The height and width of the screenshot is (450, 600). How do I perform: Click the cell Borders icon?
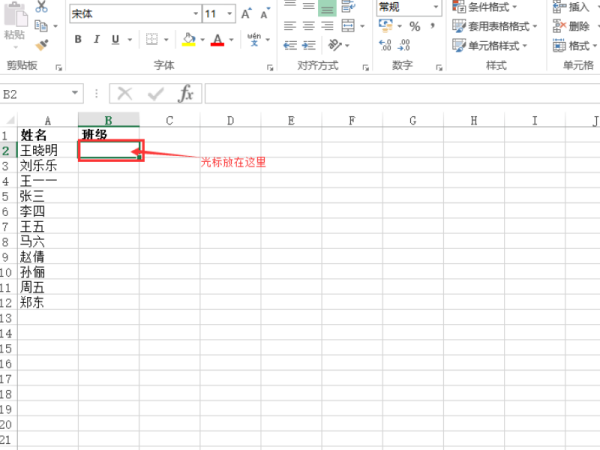[x=152, y=39]
